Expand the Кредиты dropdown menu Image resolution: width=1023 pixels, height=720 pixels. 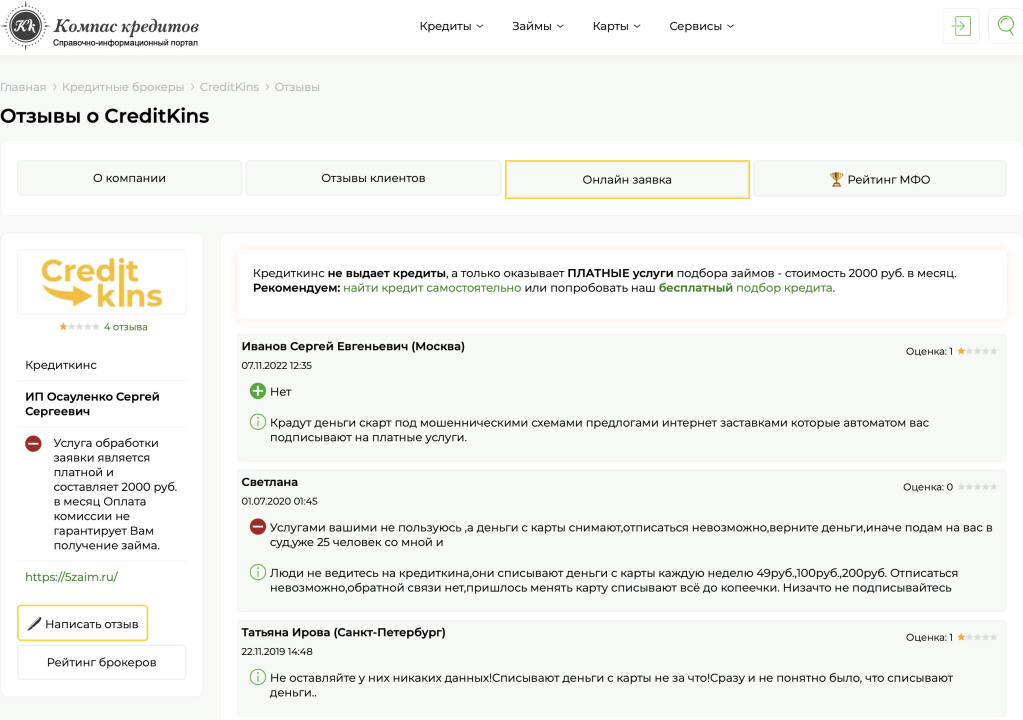451,27
